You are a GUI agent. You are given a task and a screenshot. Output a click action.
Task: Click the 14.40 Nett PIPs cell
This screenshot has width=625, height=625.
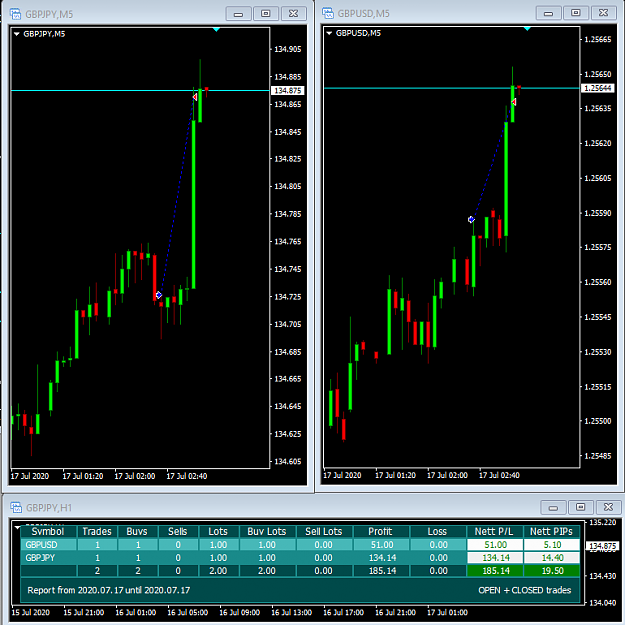point(552,558)
